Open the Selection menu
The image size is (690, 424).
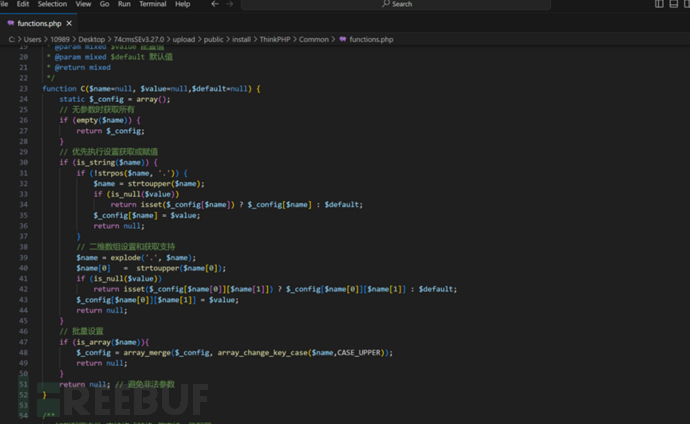pos(52,4)
